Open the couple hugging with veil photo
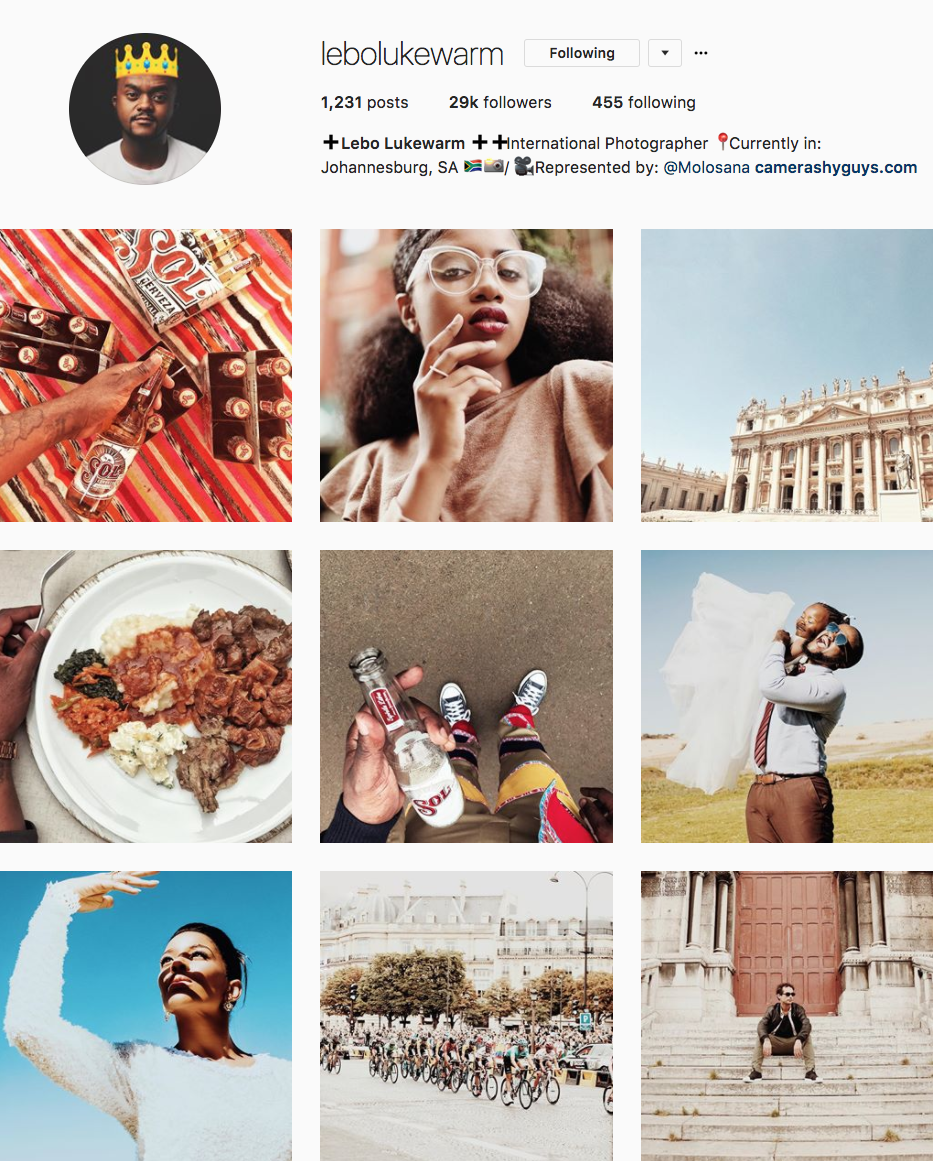Viewport: 933px width, 1161px height. [787, 696]
